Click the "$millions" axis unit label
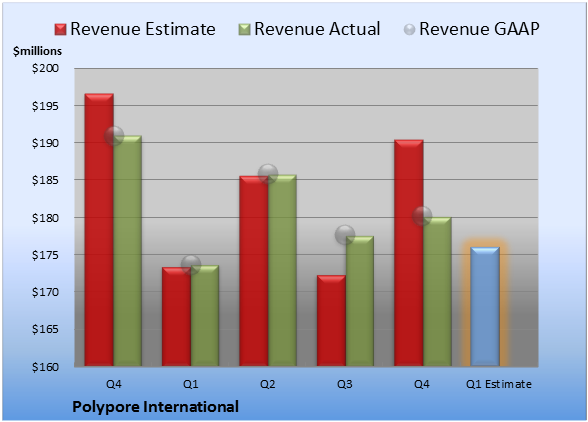Viewport: 588px width, 422px height. pos(37,51)
